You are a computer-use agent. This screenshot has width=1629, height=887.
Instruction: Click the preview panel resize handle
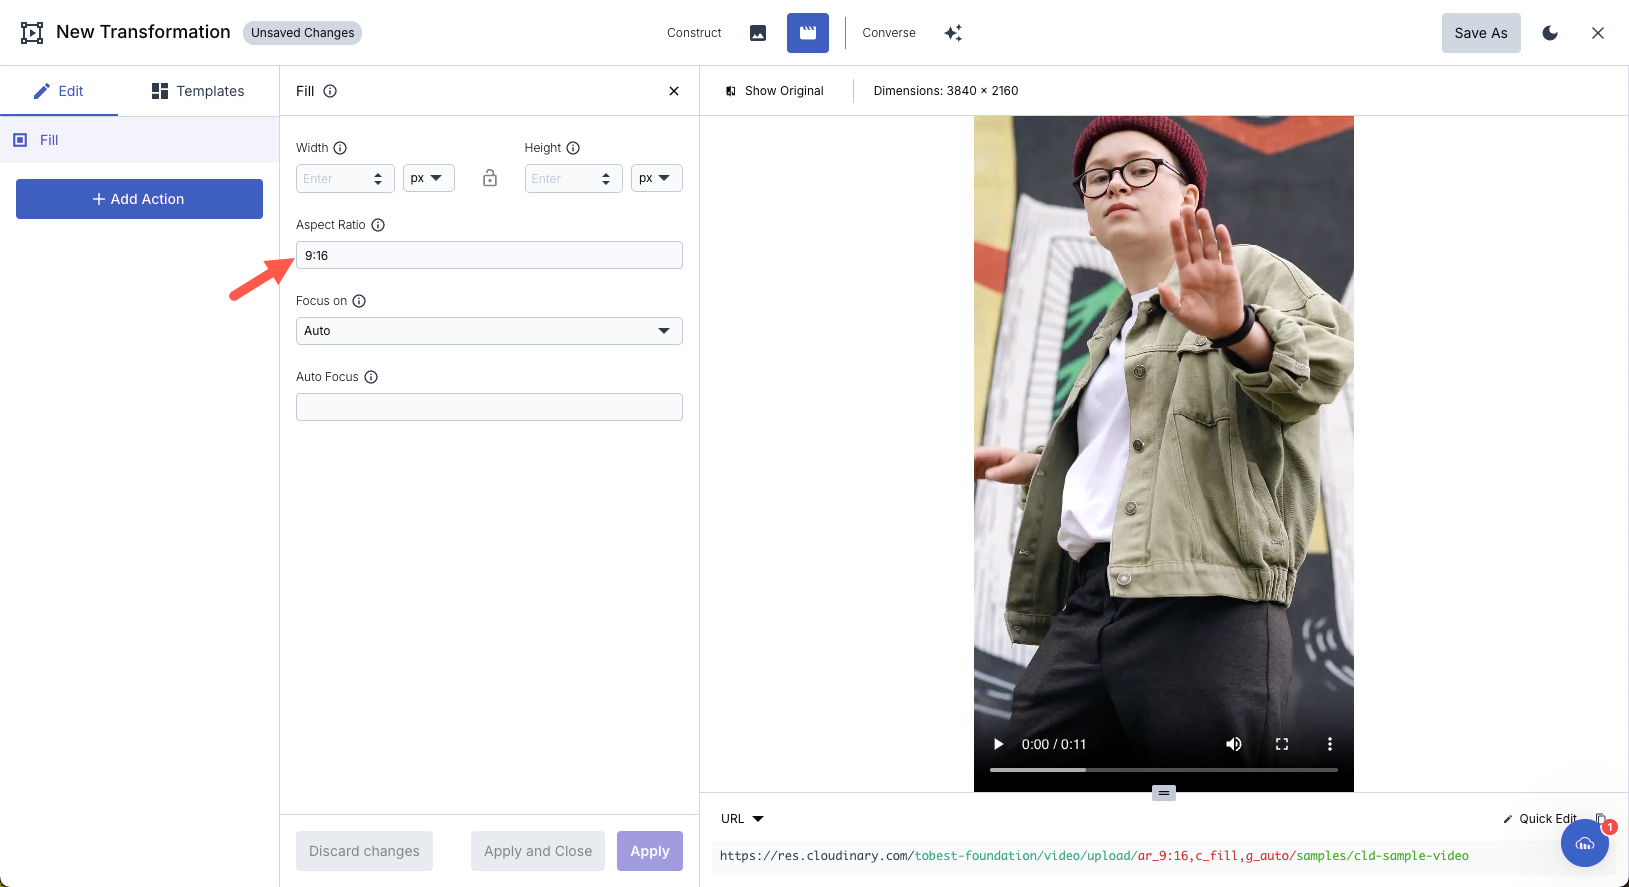(1164, 793)
